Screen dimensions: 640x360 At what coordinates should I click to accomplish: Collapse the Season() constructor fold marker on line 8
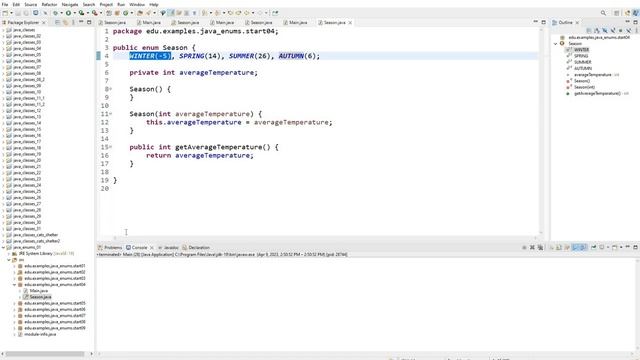[x=111, y=89]
